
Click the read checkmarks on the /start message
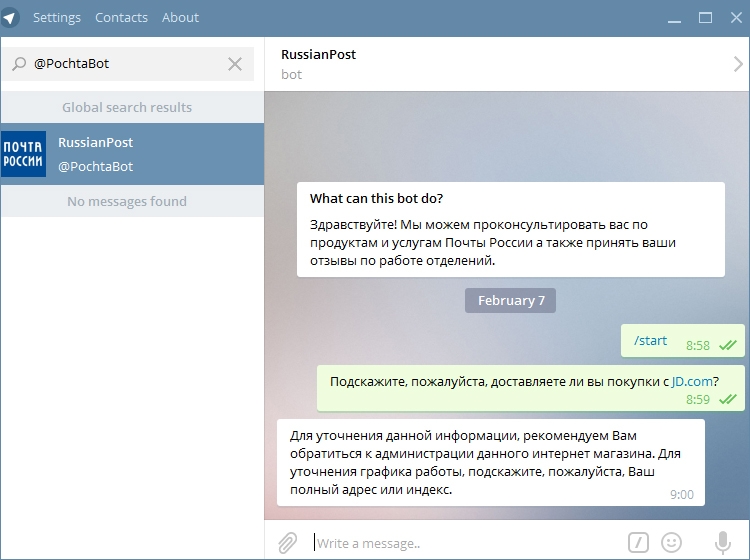pyautogui.click(x=728, y=345)
